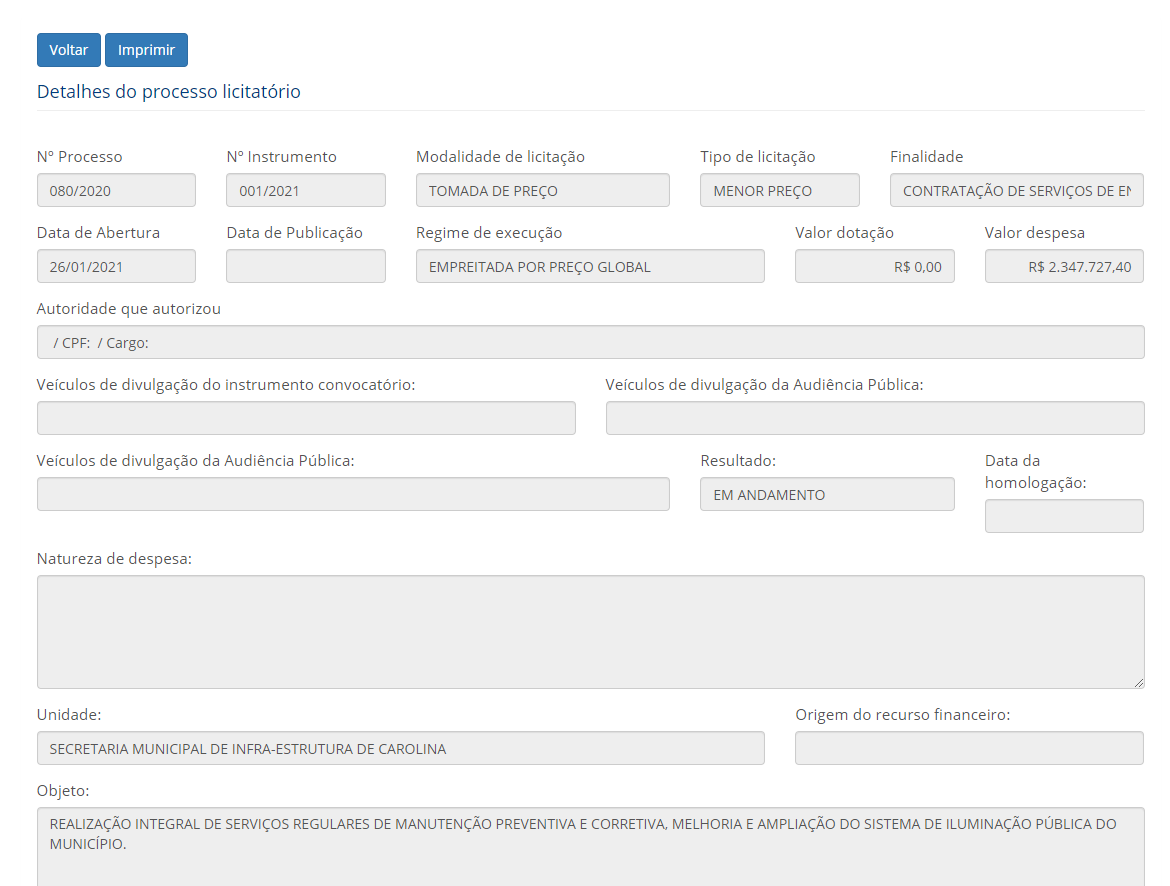Screen dimensions: 1170x886
Task: Click the Finalidade field CONTRATAÇÃO DE SERVIÇOS
Action: [1016, 190]
